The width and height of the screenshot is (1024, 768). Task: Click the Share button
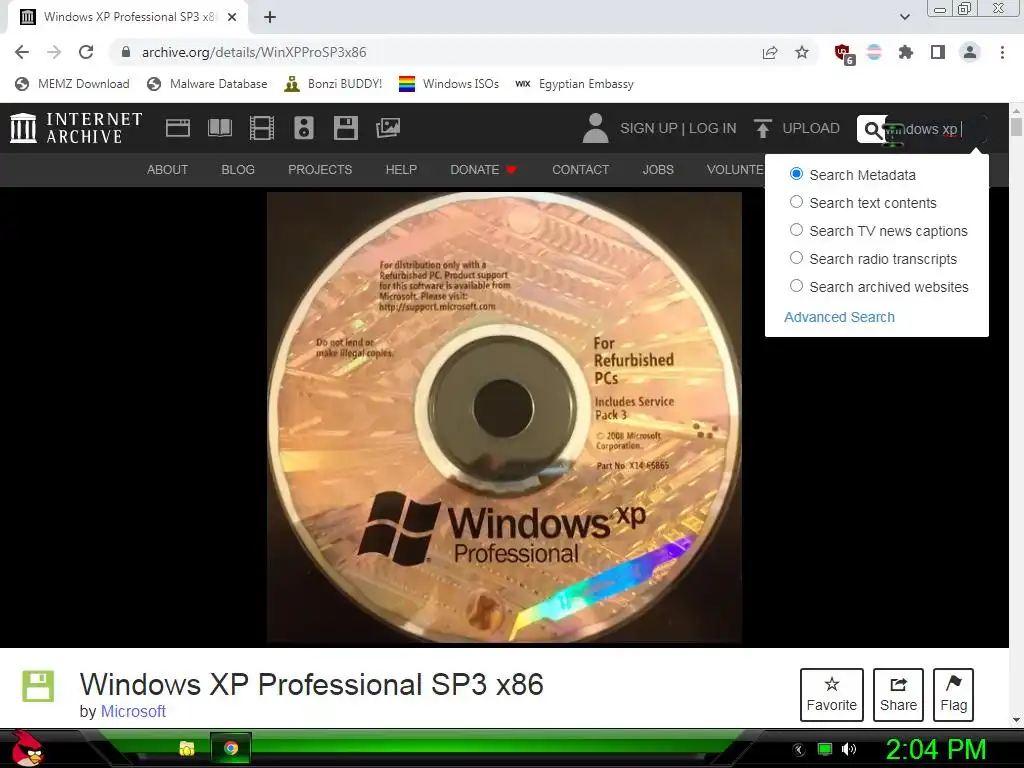[898, 695]
